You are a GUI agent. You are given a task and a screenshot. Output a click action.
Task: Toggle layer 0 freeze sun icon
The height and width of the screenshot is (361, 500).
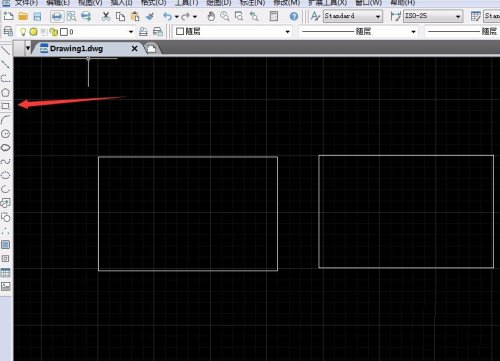(x=33, y=32)
